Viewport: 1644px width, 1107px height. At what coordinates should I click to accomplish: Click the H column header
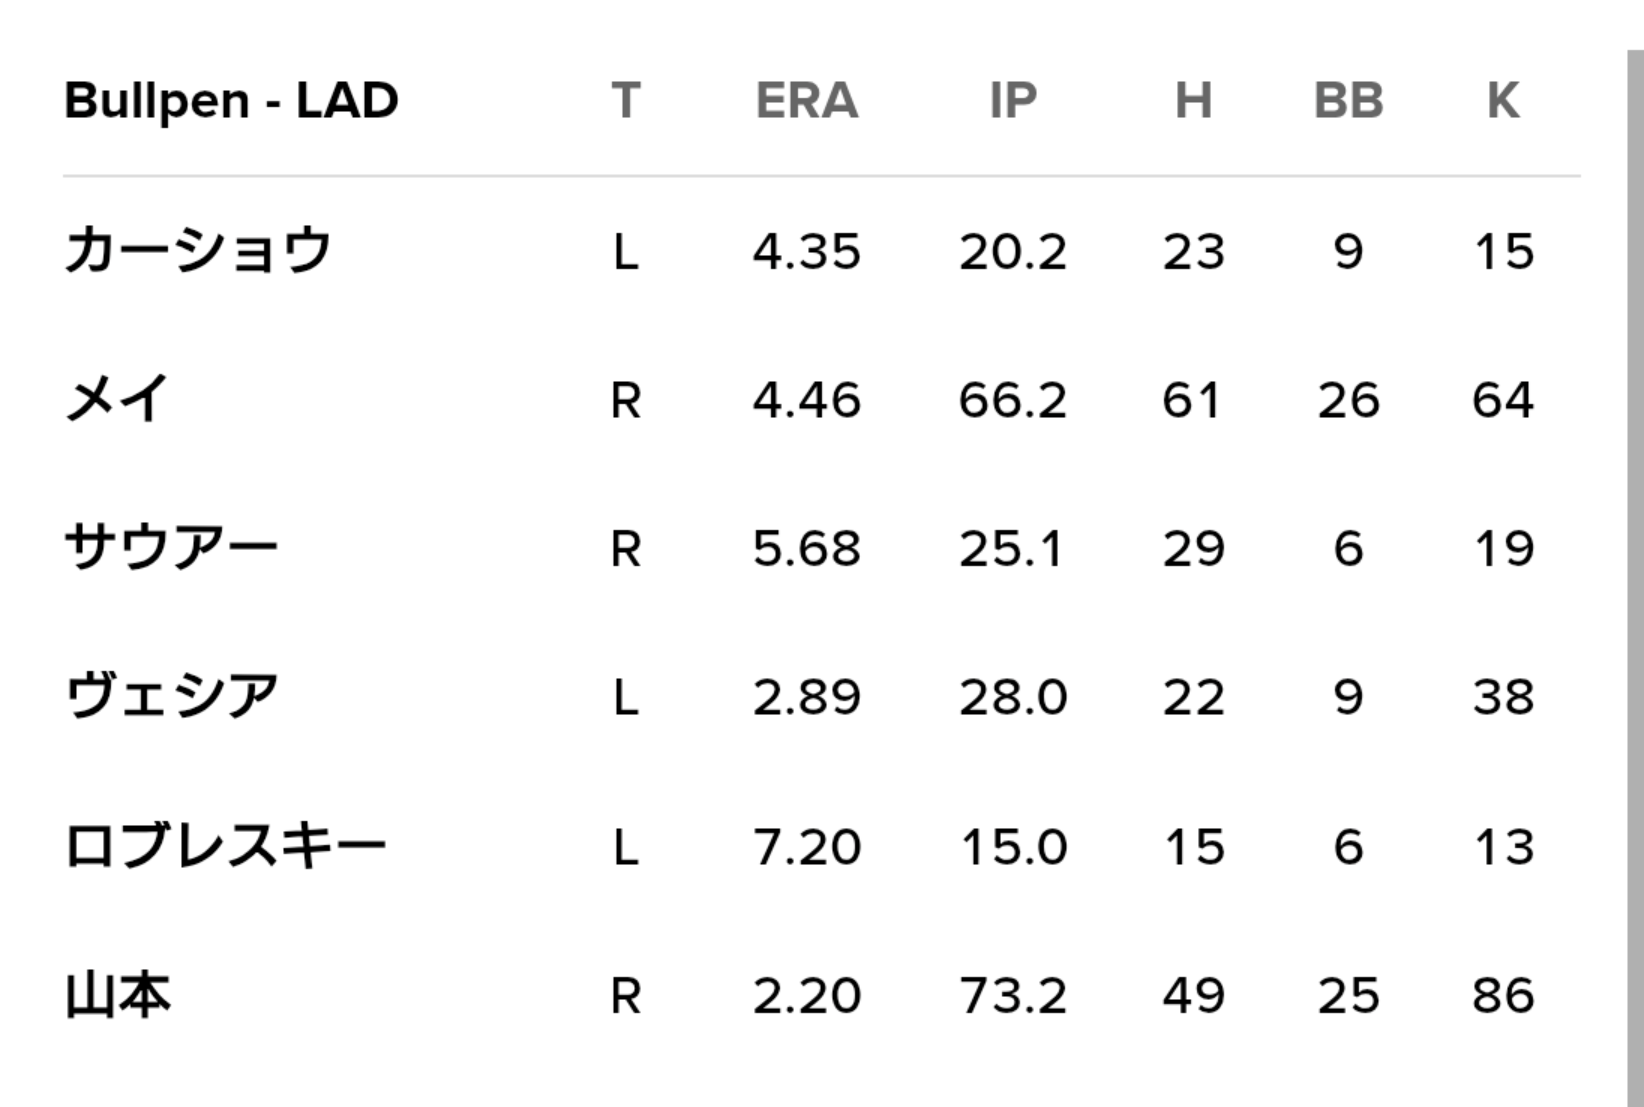pyautogui.click(x=1193, y=100)
